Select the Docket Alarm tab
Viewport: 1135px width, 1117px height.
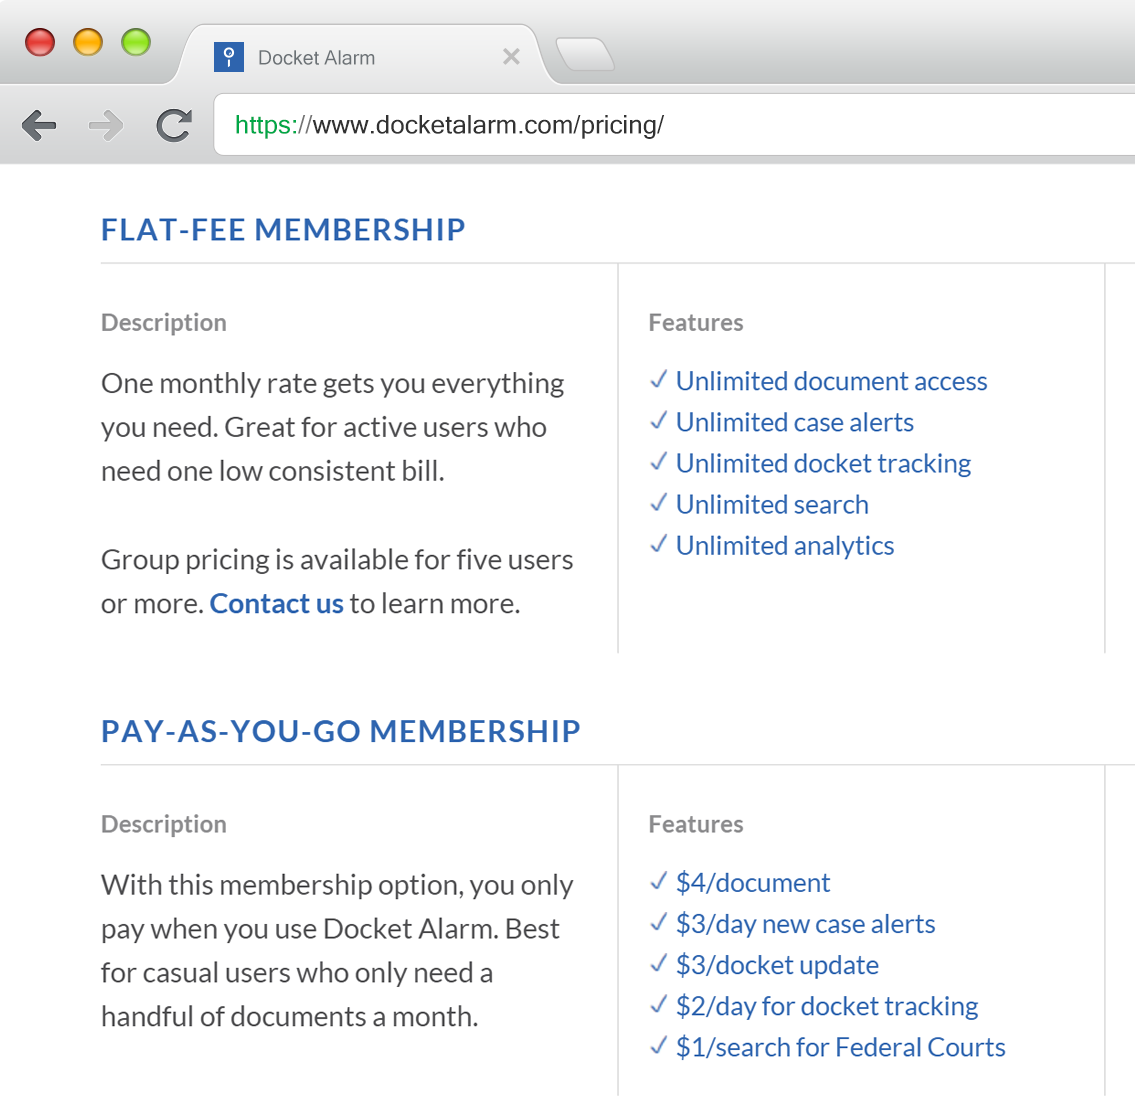[340, 58]
